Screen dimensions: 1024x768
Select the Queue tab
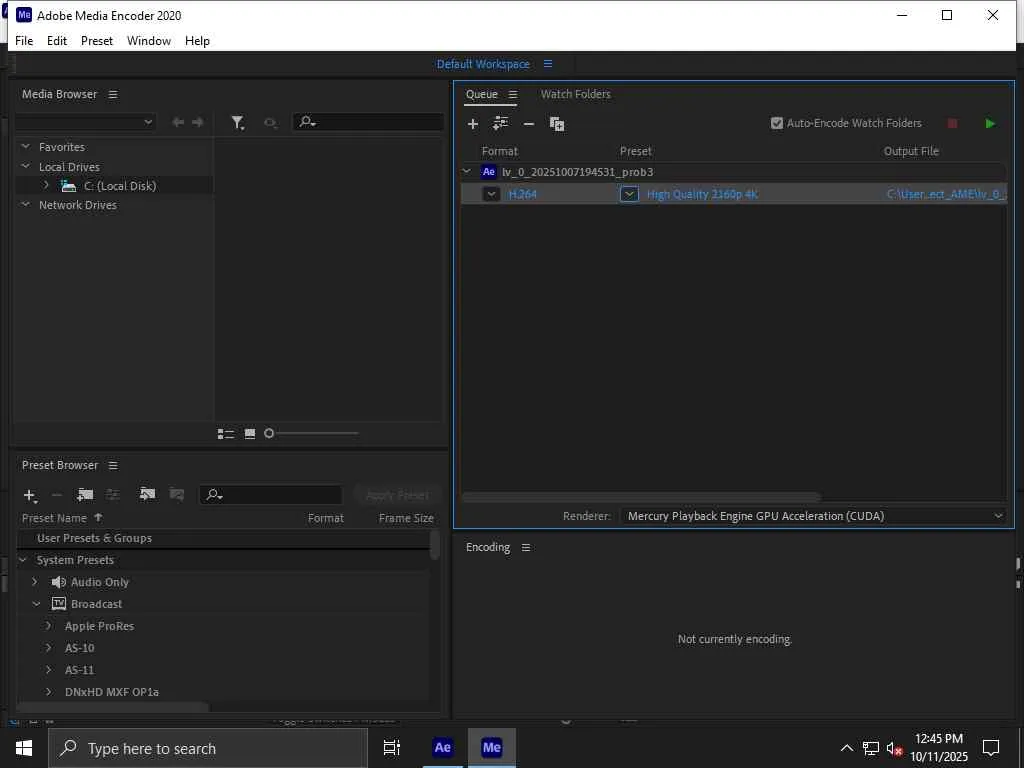click(482, 94)
